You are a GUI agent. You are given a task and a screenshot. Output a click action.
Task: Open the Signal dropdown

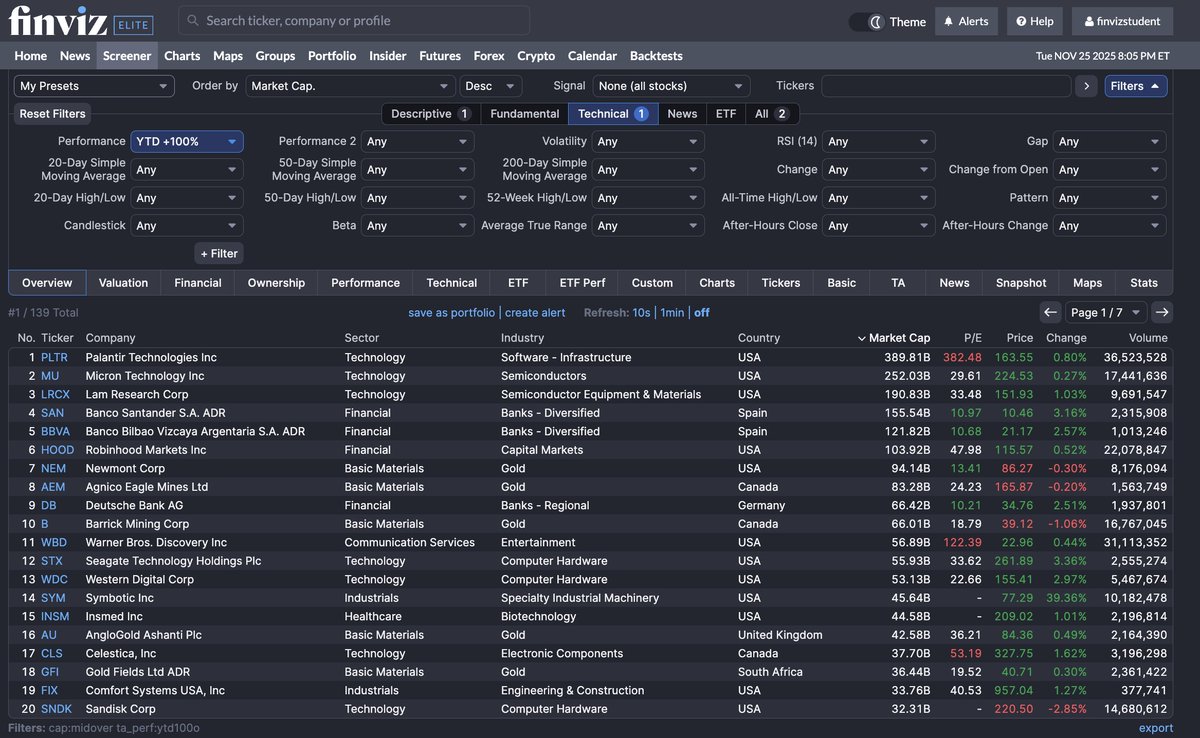[x=671, y=86]
